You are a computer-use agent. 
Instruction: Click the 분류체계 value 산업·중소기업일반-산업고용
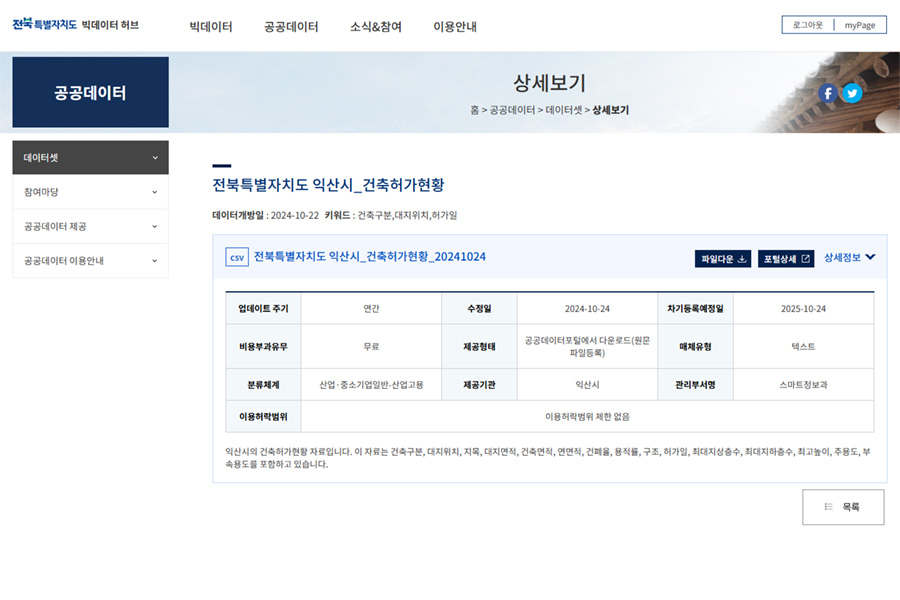point(371,385)
